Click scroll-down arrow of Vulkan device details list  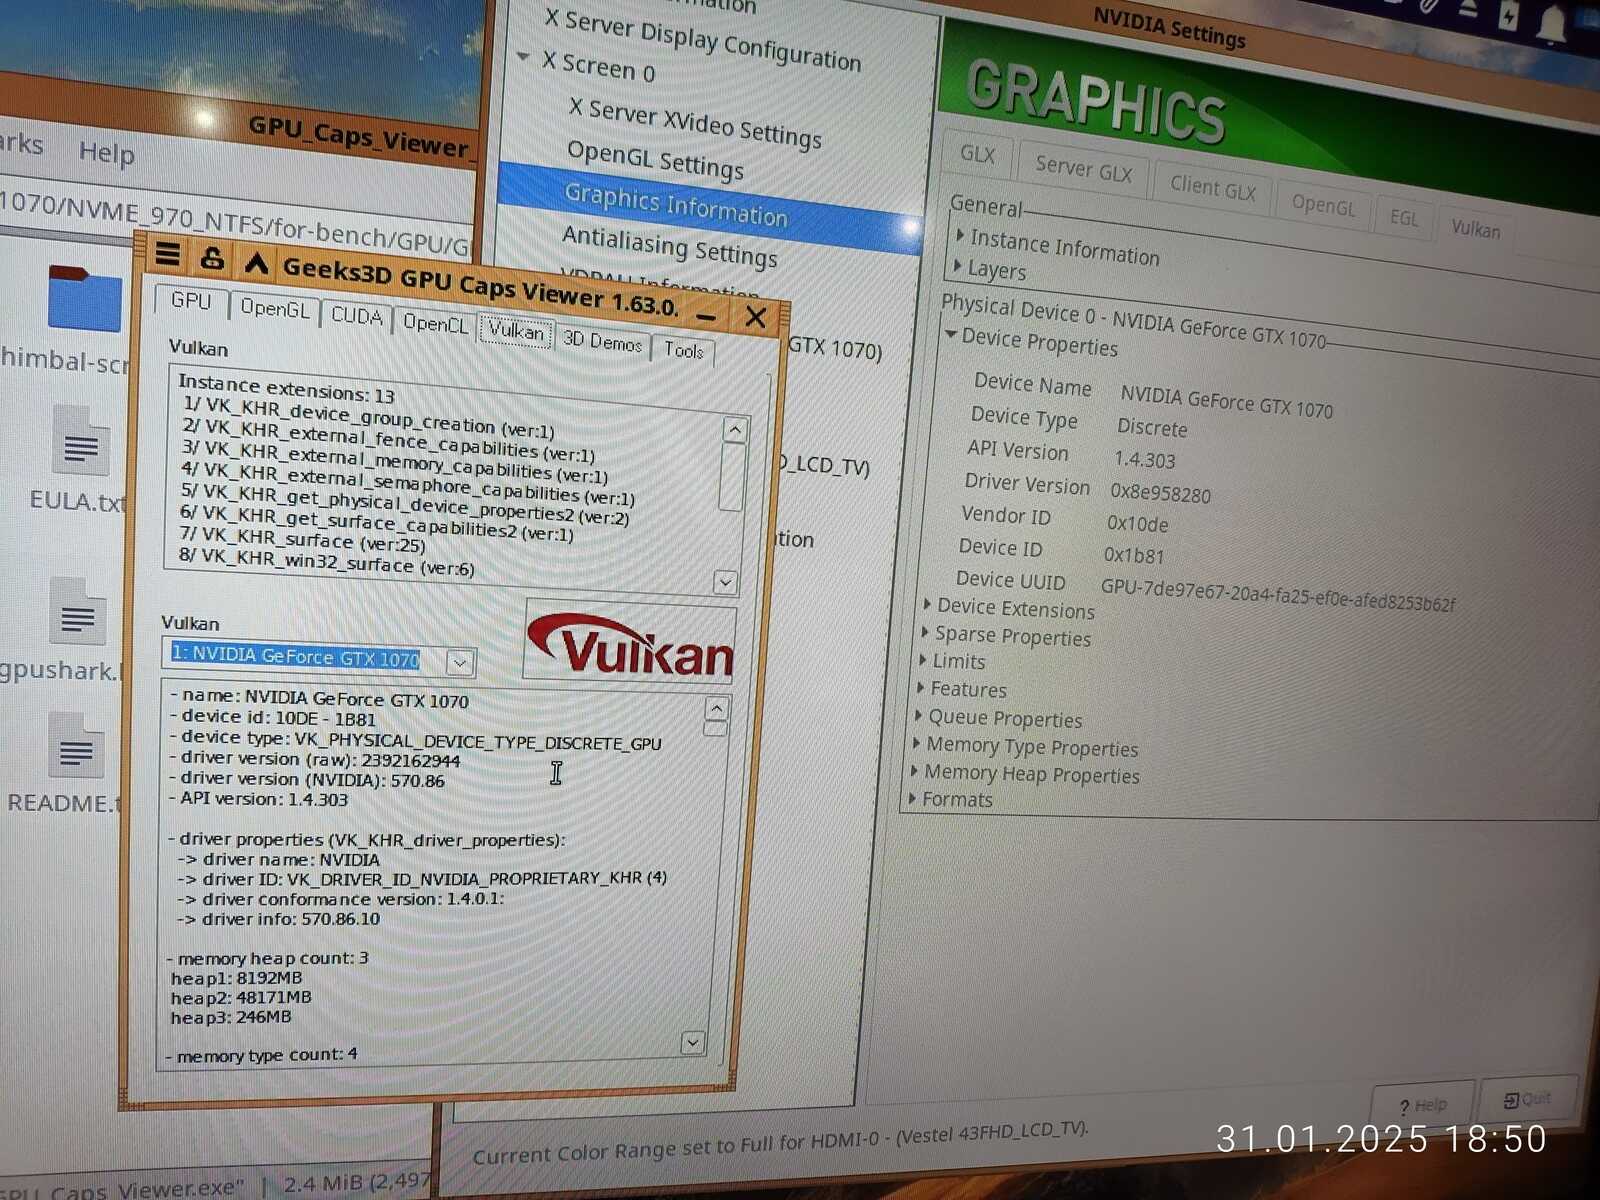693,1042
